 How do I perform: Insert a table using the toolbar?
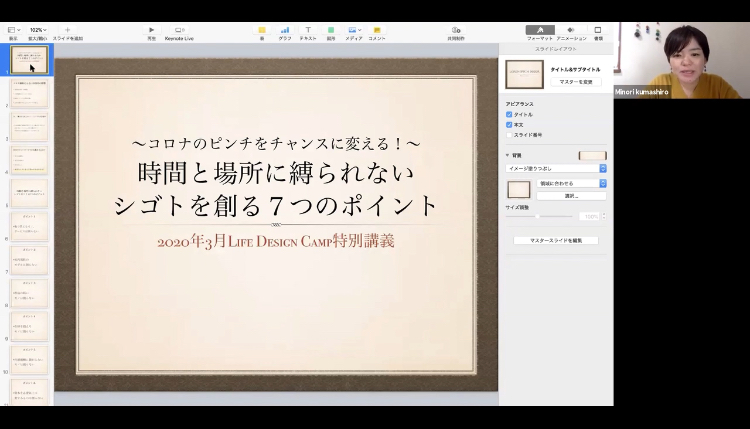pos(262,30)
